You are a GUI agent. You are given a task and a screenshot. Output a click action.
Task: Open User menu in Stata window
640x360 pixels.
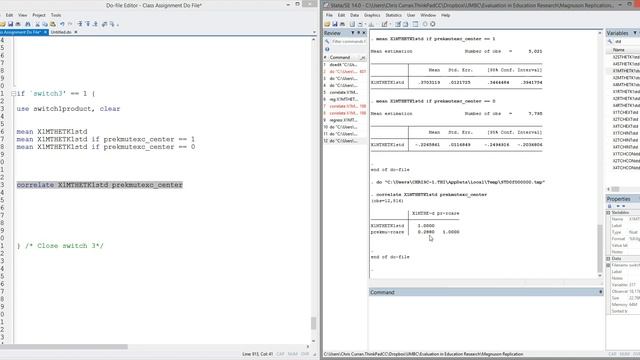[411, 15]
